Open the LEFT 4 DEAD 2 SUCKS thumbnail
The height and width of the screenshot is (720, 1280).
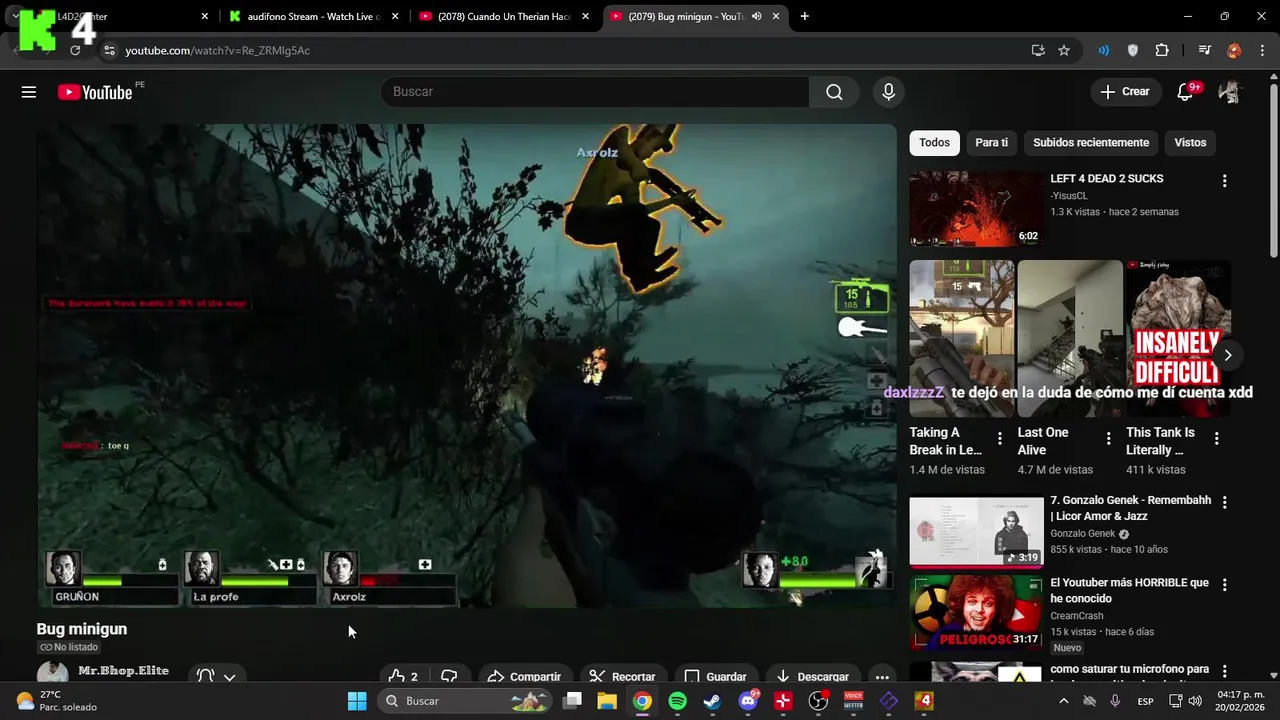coord(976,208)
